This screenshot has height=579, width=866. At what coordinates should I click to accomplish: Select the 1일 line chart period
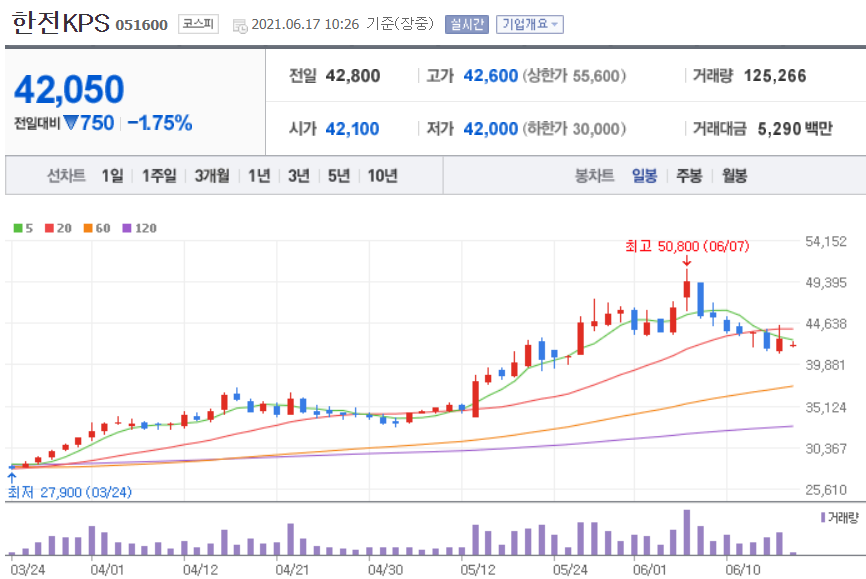(x=113, y=176)
